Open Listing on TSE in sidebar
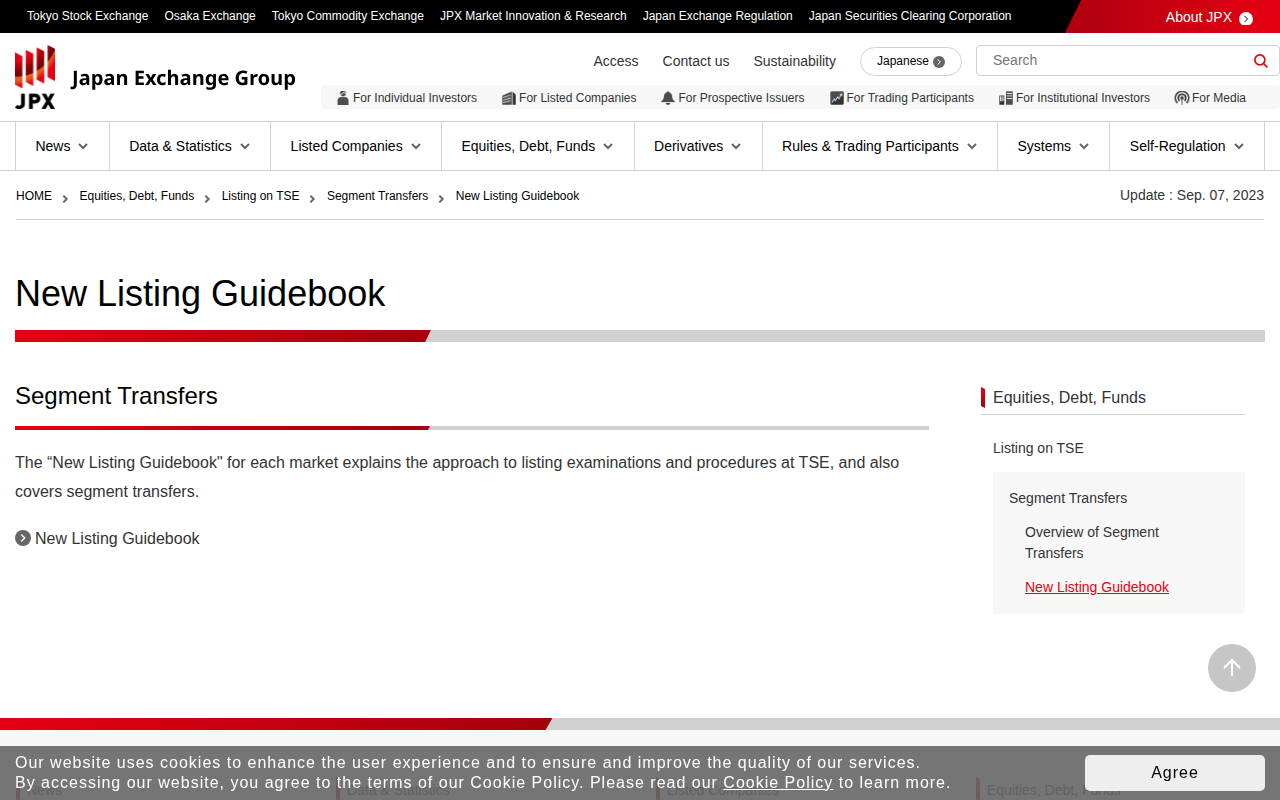 (x=1038, y=448)
